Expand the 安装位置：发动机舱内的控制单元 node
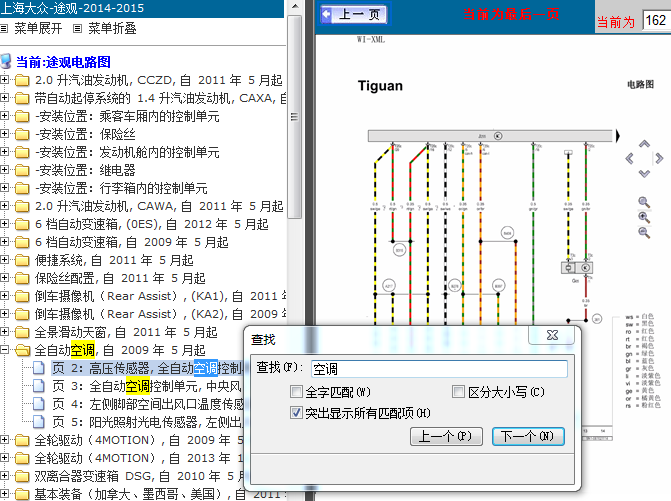The image size is (671, 501). (x=4, y=151)
